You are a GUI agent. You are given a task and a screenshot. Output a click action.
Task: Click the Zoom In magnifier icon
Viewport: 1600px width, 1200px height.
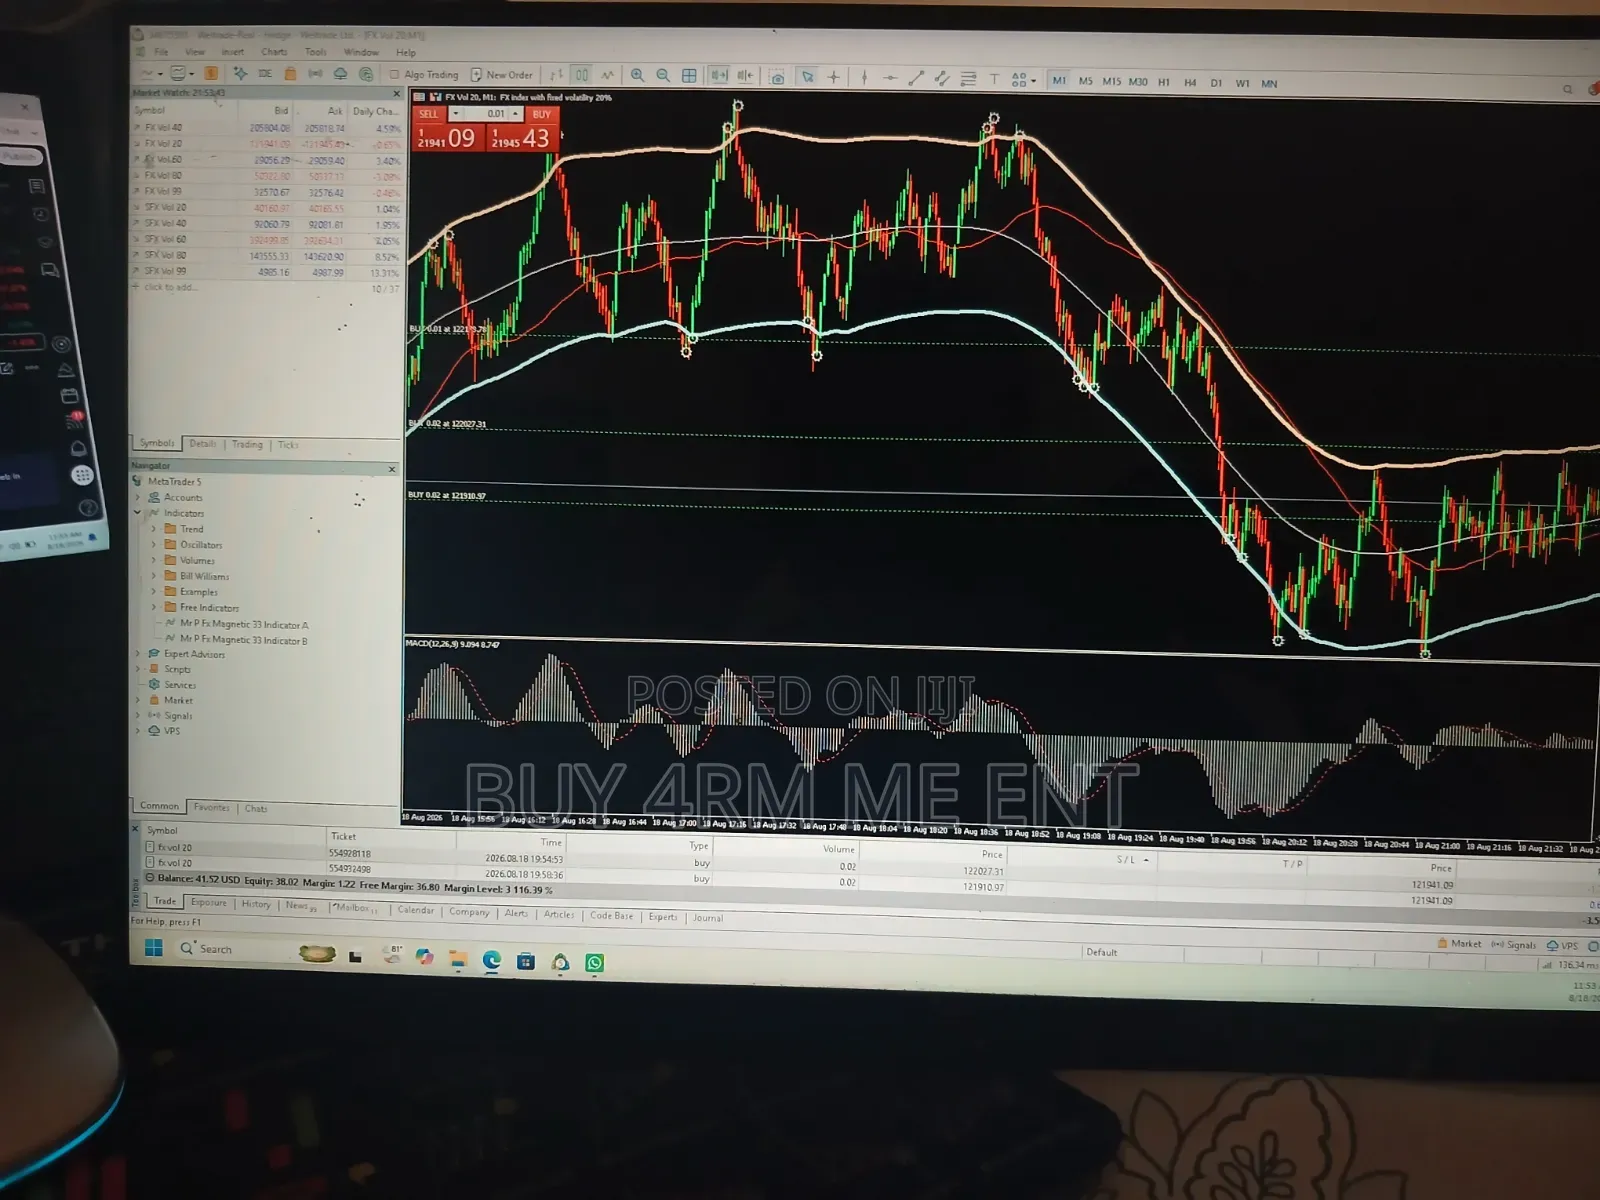coord(637,75)
